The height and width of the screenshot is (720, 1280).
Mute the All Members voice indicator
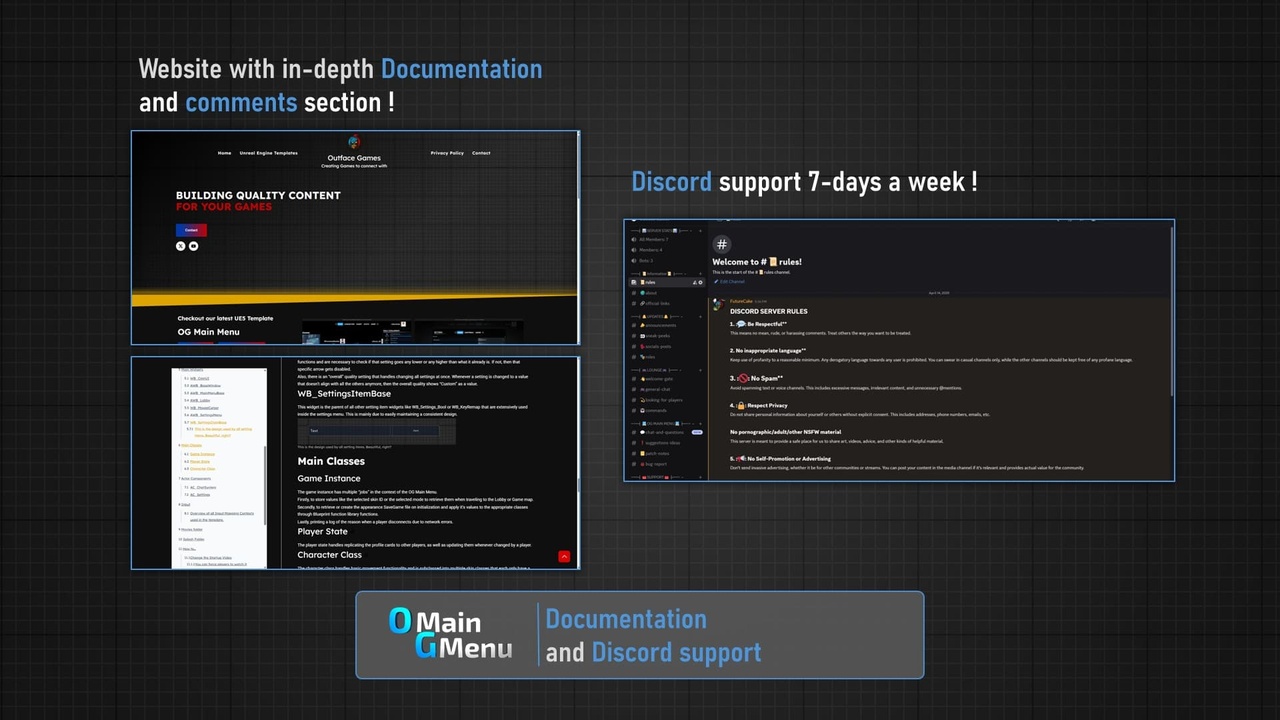632,237
